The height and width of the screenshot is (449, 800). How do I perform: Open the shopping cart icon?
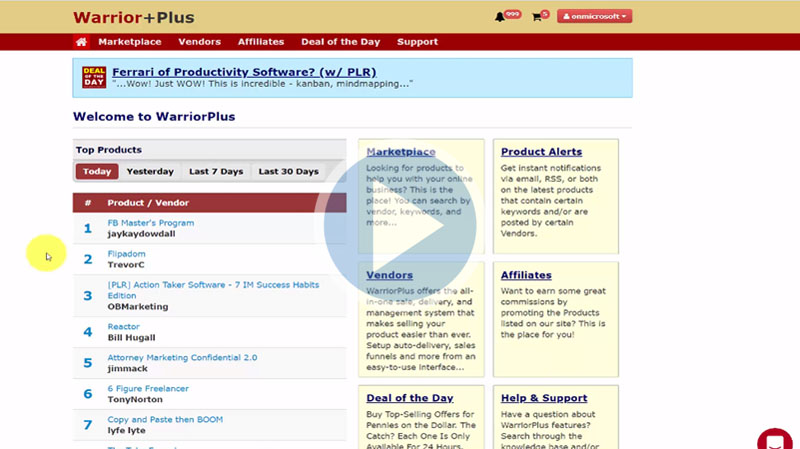[x=537, y=17]
